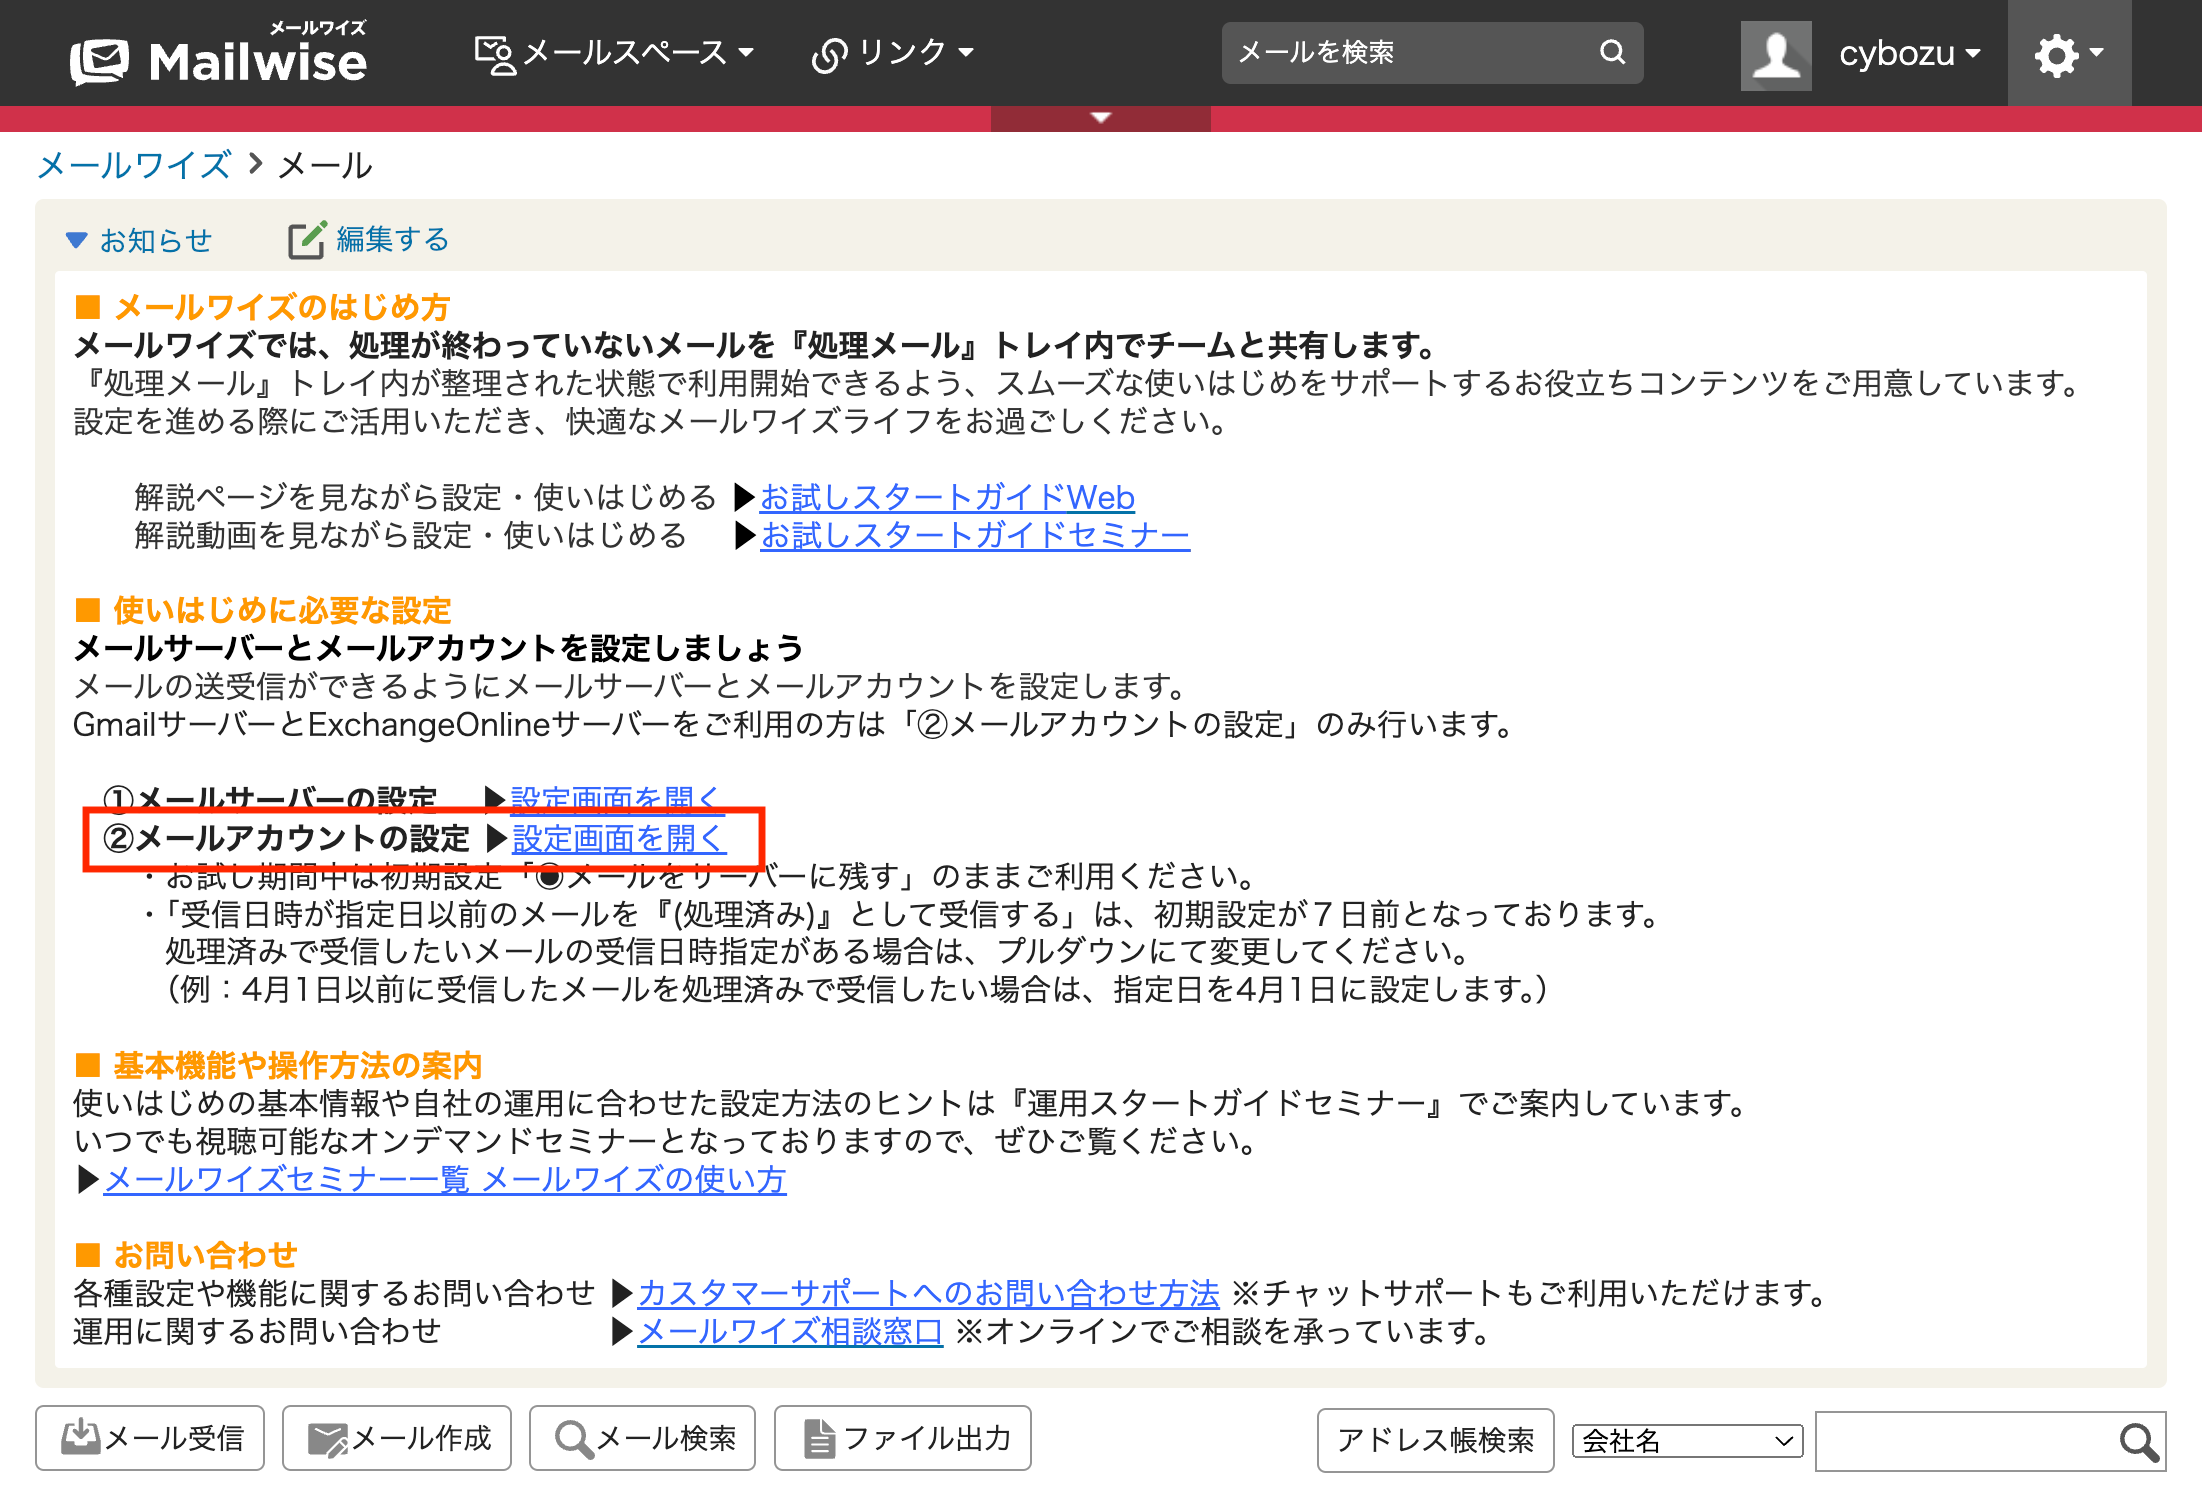Click the メール受信 button
This screenshot has width=2202, height=1492.
(x=150, y=1438)
